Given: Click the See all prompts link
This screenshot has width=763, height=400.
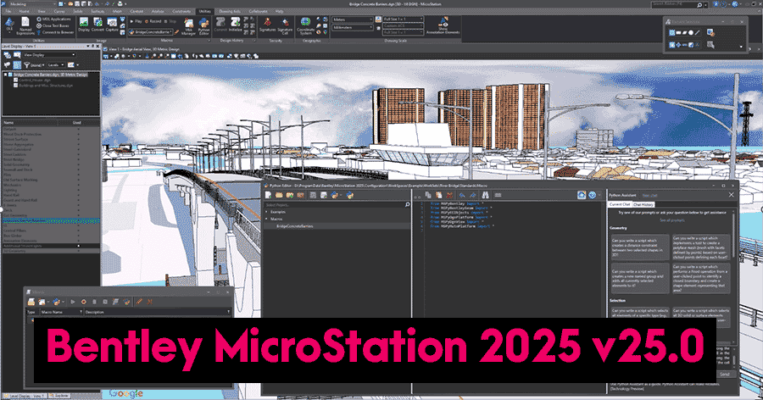Looking at the screenshot, I should point(672,220).
